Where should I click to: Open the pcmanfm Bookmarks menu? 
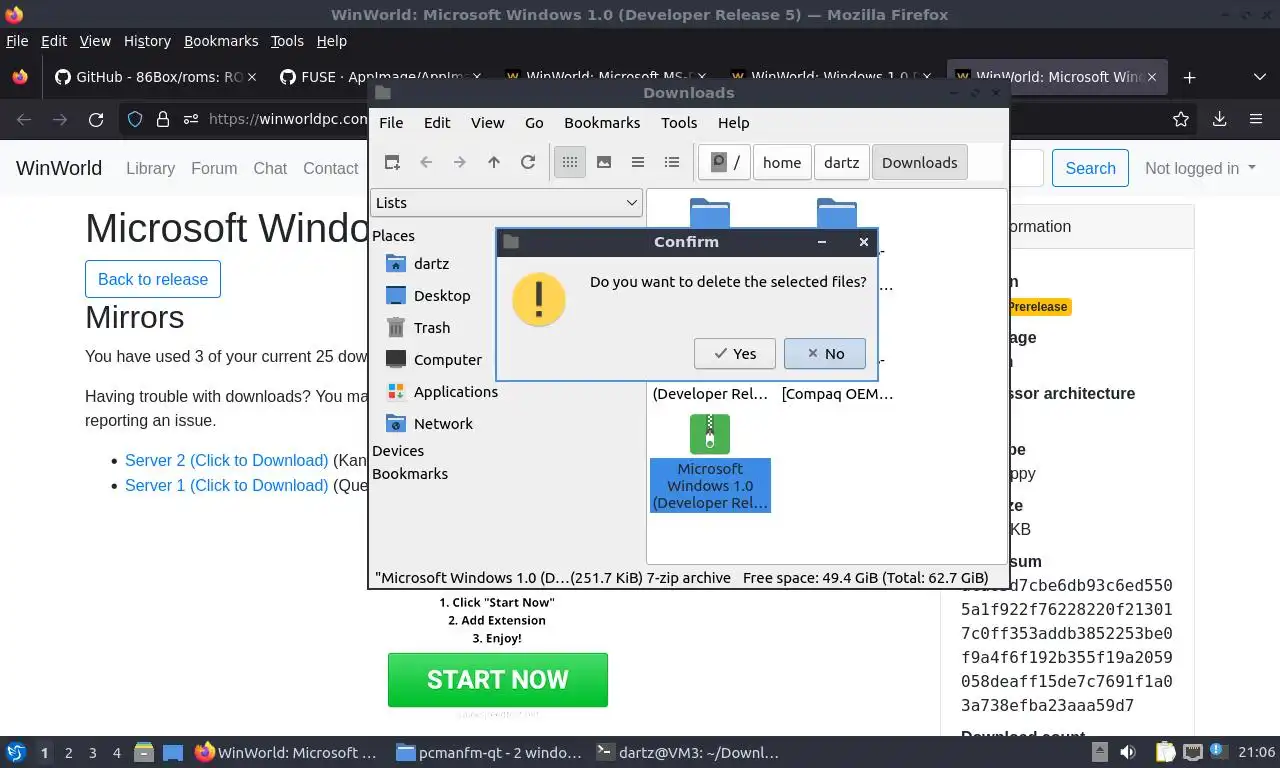tap(602, 122)
